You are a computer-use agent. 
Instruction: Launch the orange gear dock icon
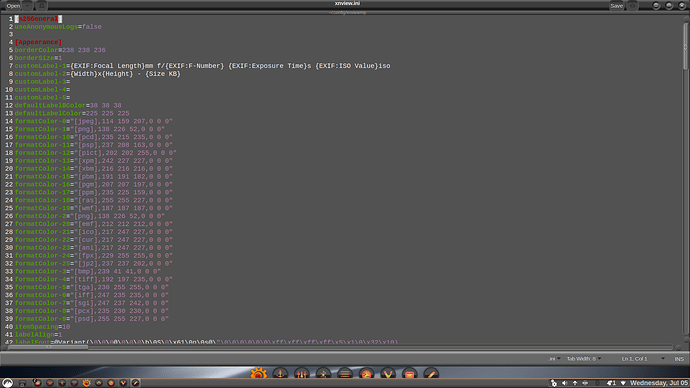coord(258,374)
